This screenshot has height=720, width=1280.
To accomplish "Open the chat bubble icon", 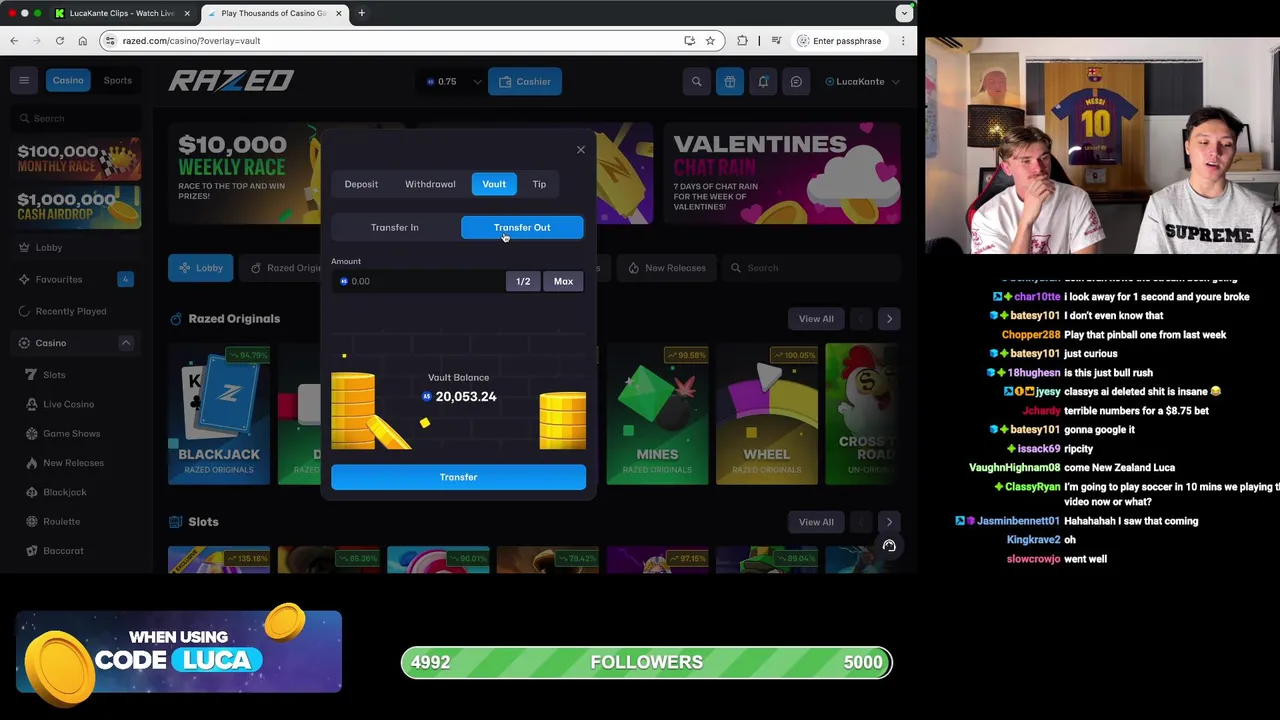I will point(796,82).
